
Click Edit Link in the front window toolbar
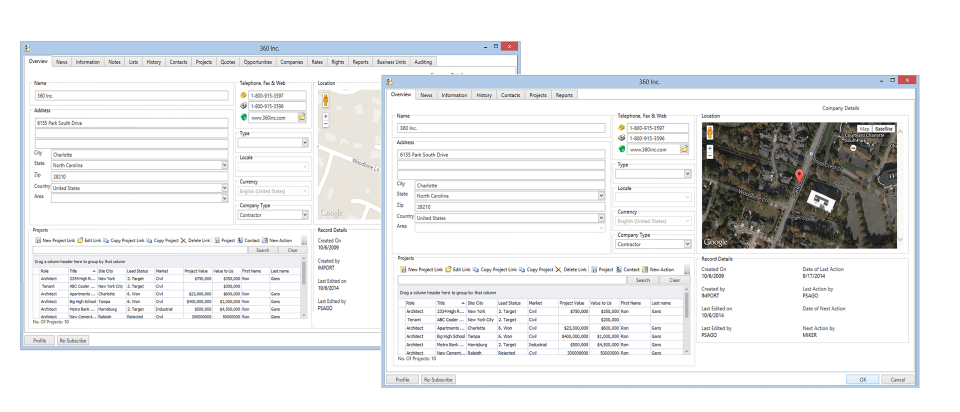(x=460, y=269)
